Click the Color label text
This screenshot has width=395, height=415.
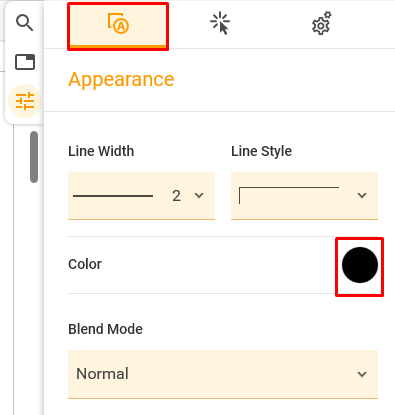pos(85,264)
